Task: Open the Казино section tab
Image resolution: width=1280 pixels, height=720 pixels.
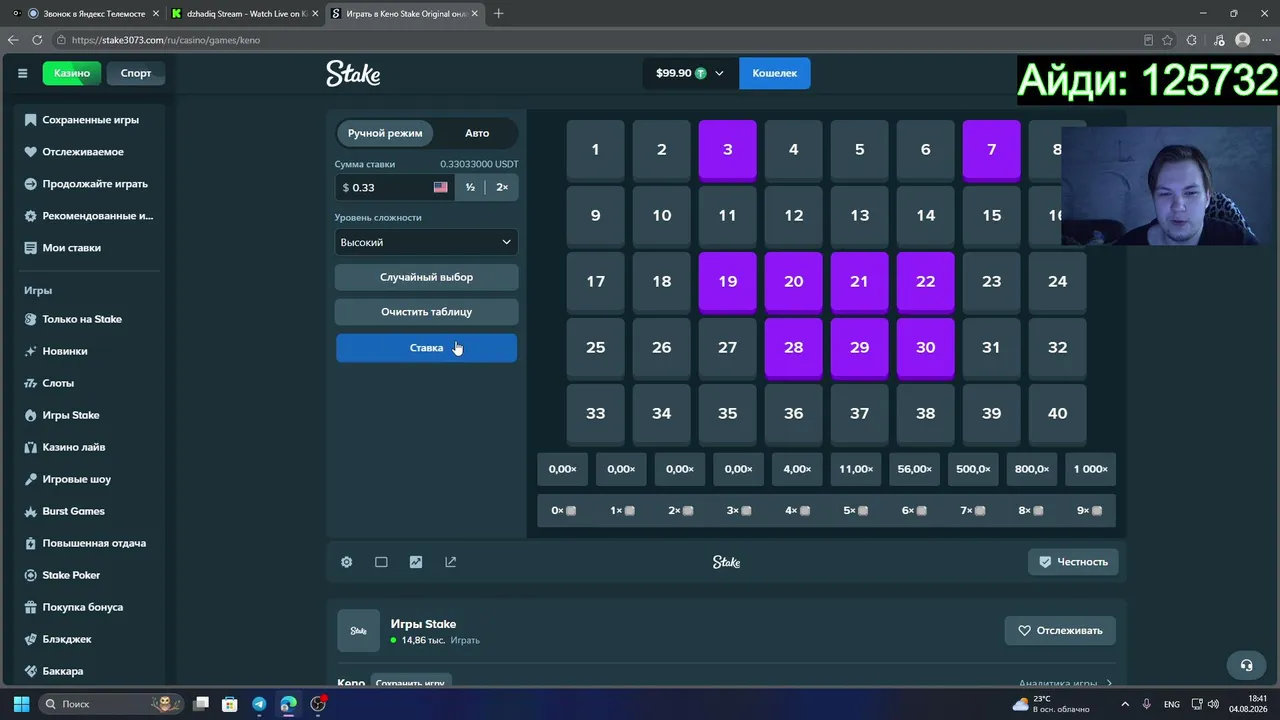Action: point(72,73)
